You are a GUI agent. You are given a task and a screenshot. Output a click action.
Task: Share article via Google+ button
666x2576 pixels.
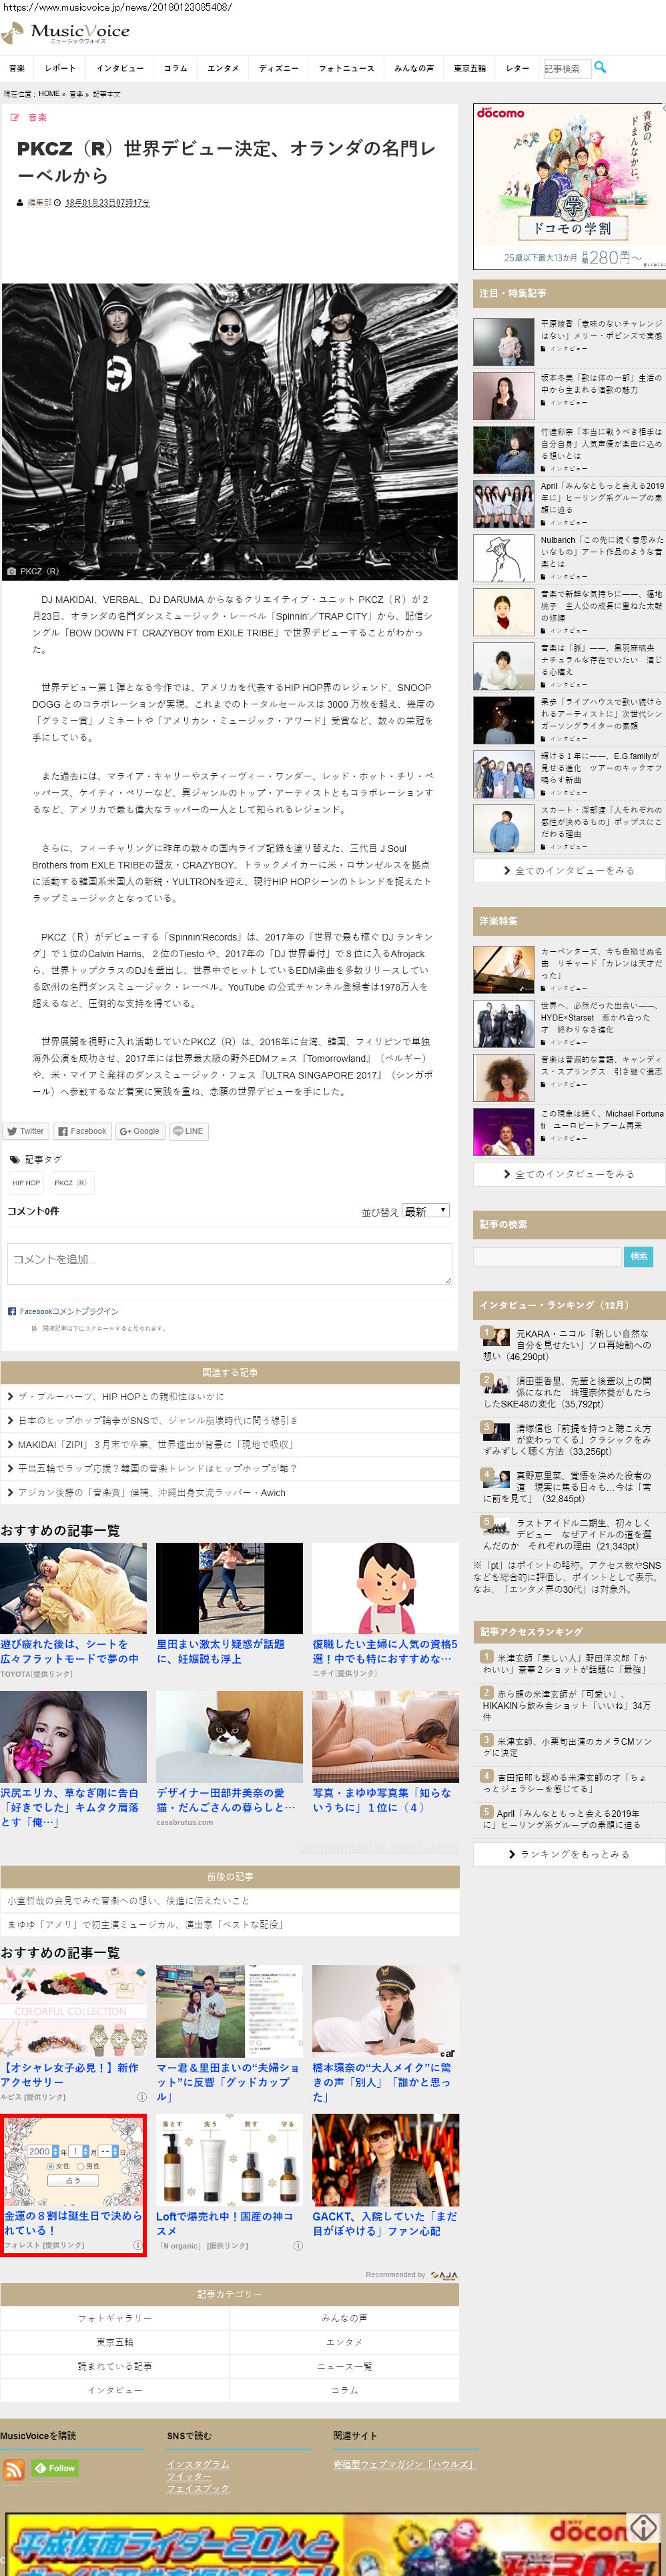(x=140, y=1131)
